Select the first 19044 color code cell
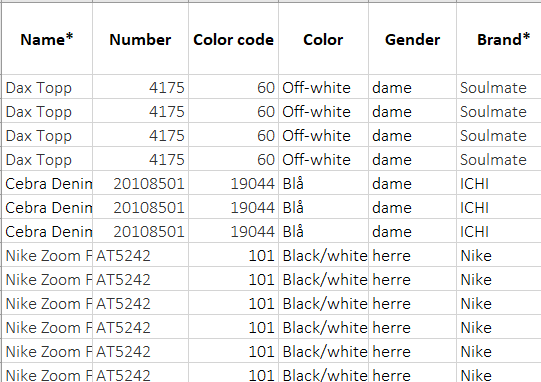Screen dimensions: 541x382 [234, 183]
